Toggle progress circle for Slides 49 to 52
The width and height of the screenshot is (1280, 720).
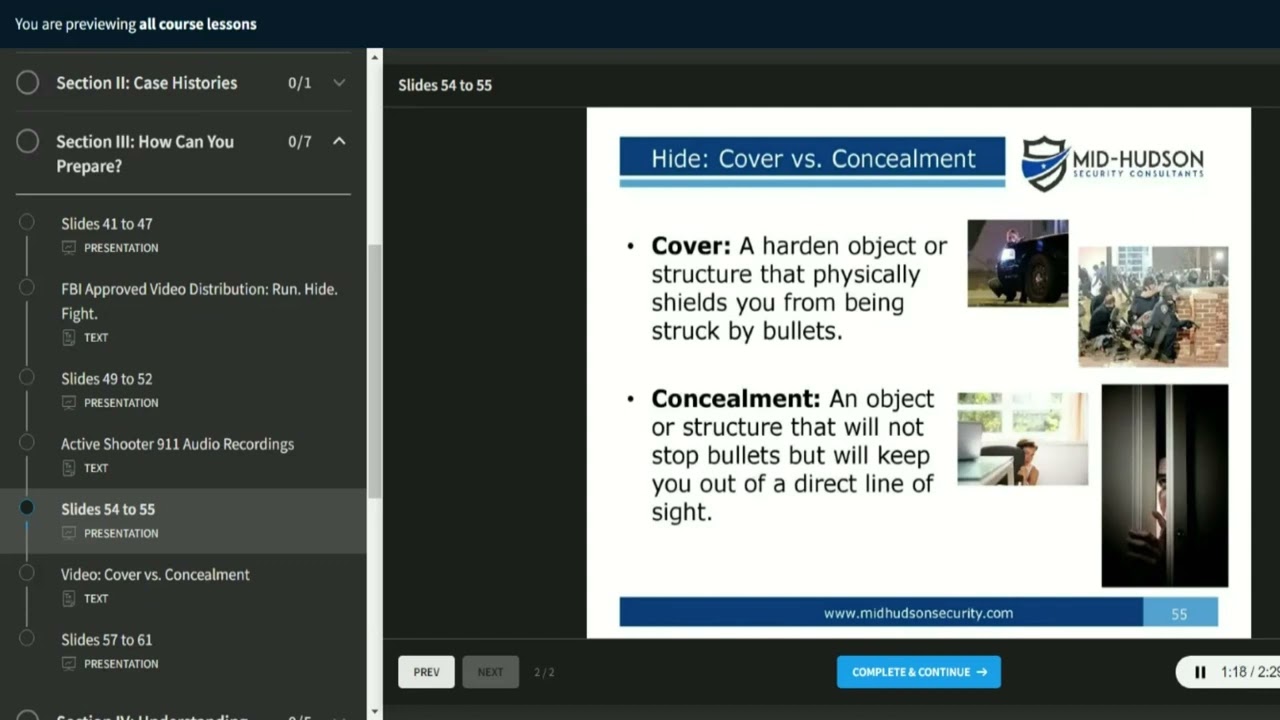(27, 377)
